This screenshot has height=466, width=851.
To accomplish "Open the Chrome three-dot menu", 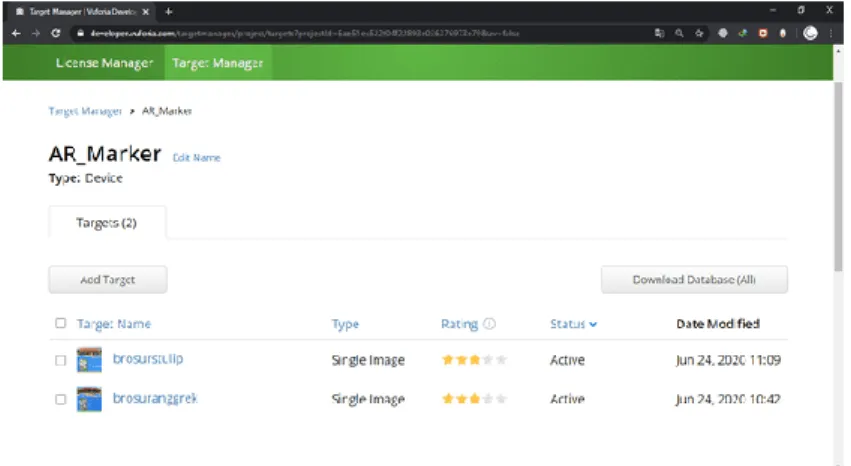I will click(x=830, y=34).
